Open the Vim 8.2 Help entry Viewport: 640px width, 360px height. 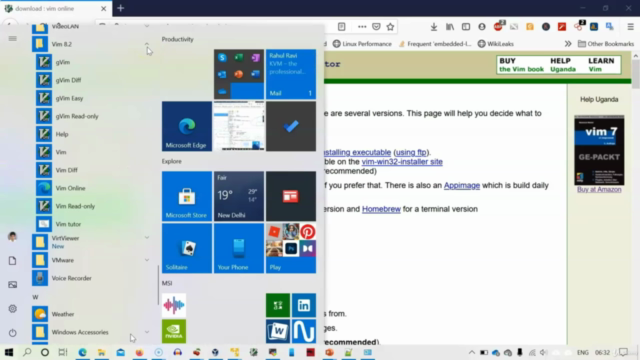tap(62, 134)
